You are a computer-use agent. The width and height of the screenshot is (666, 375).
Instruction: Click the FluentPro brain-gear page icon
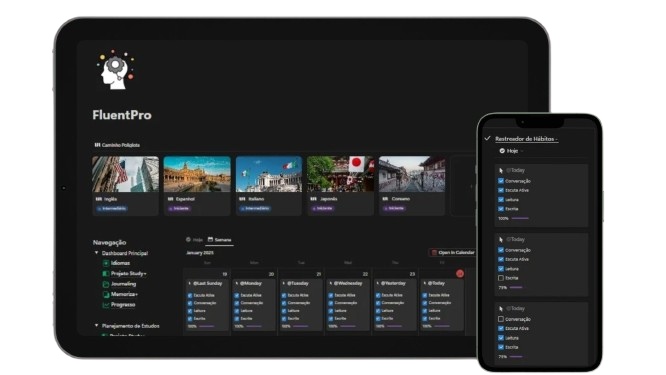[116, 70]
